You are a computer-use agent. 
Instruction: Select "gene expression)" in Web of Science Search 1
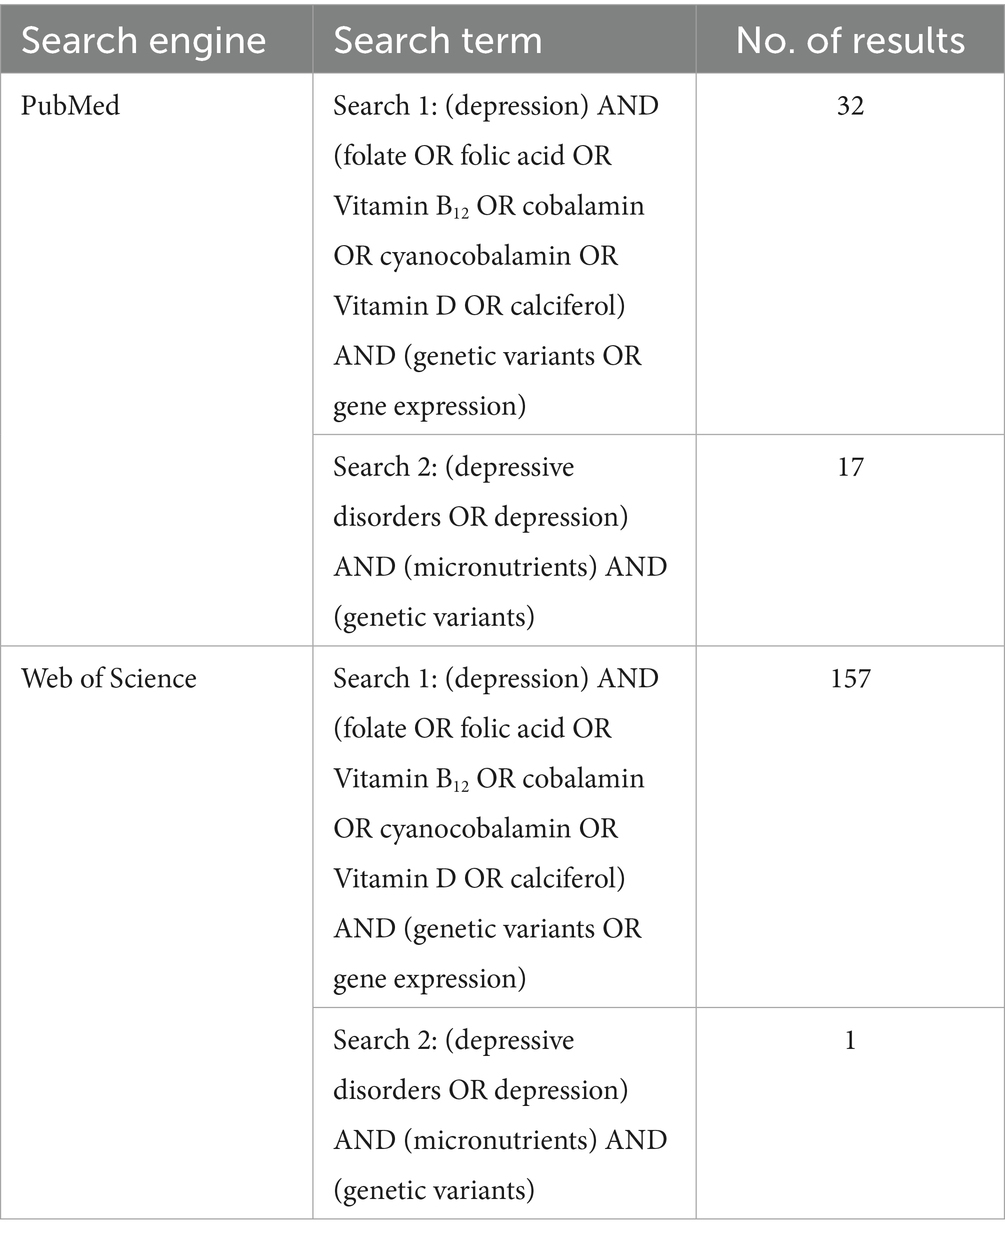click(x=429, y=979)
